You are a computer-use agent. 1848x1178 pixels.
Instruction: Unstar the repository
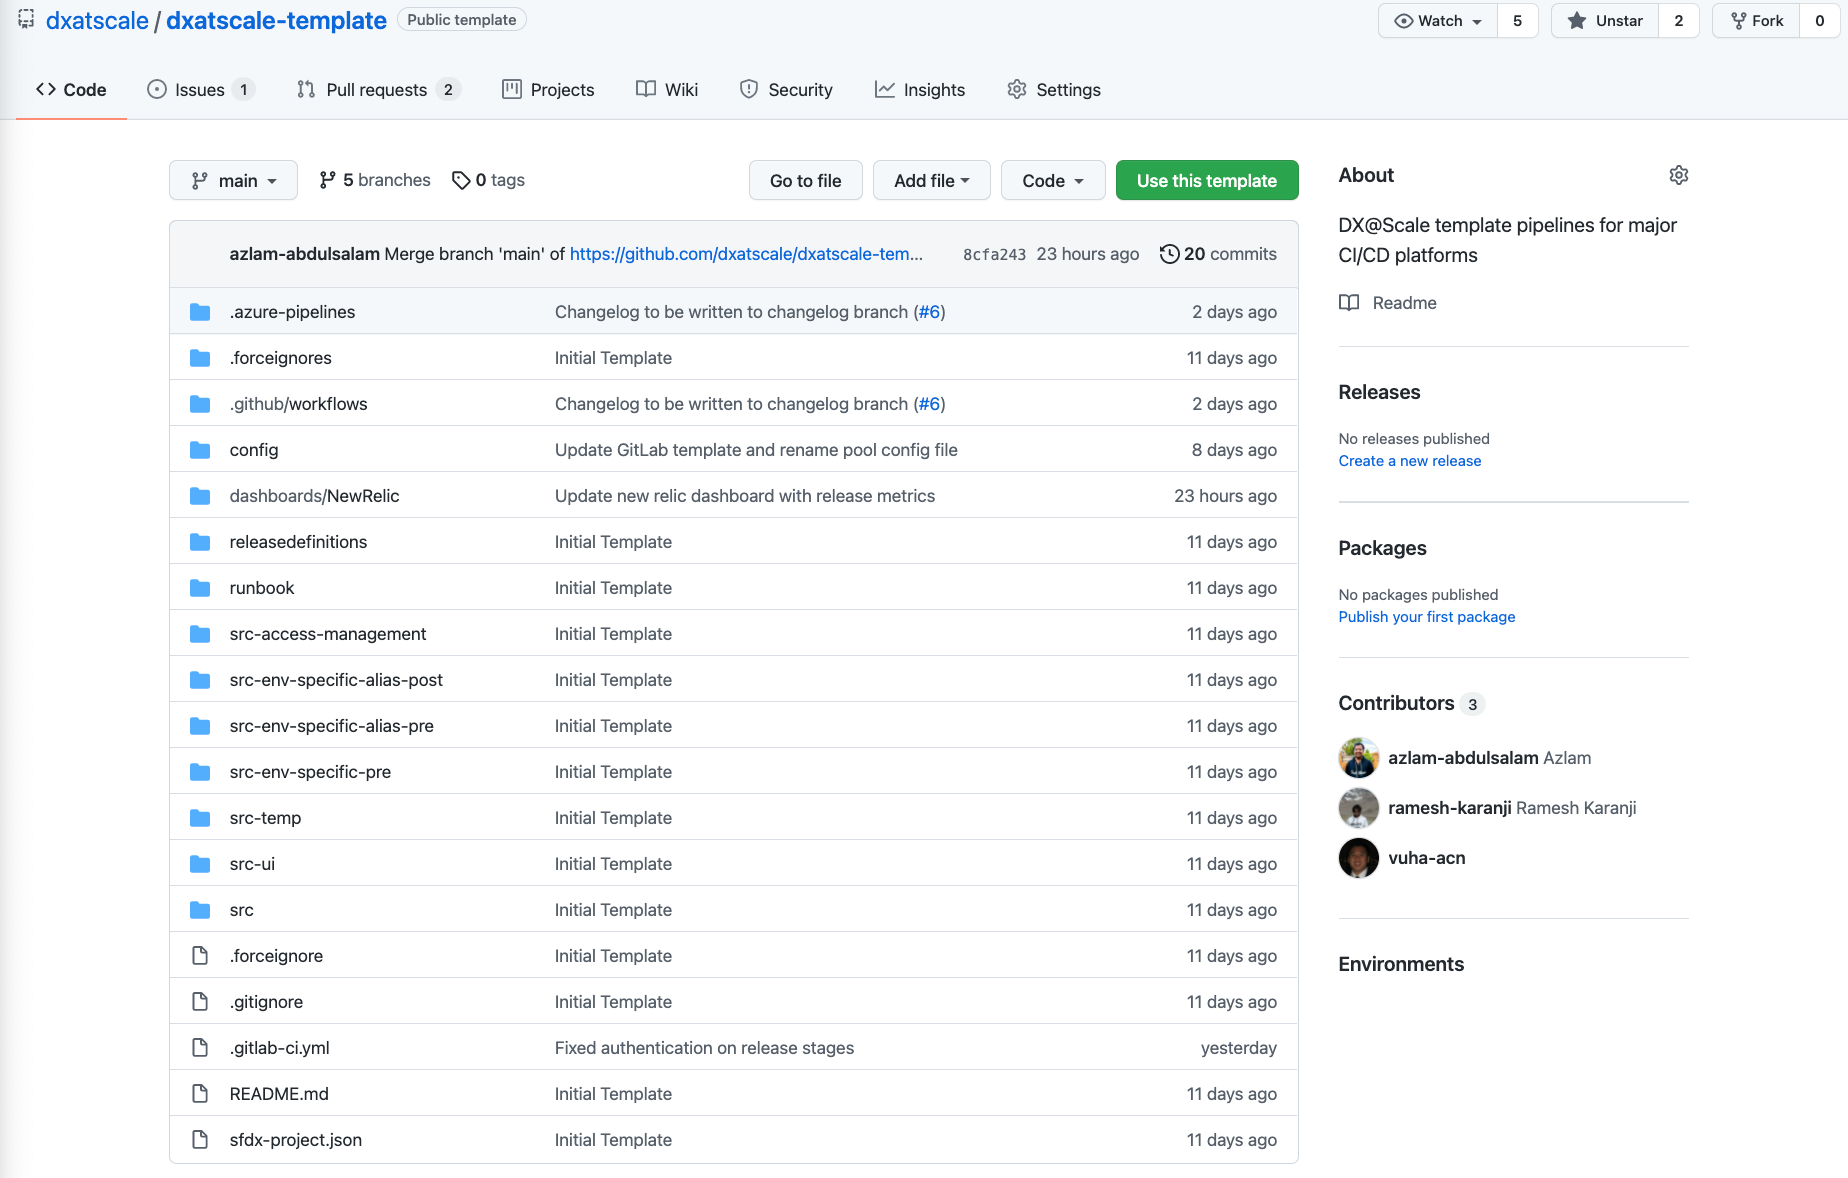[1604, 20]
